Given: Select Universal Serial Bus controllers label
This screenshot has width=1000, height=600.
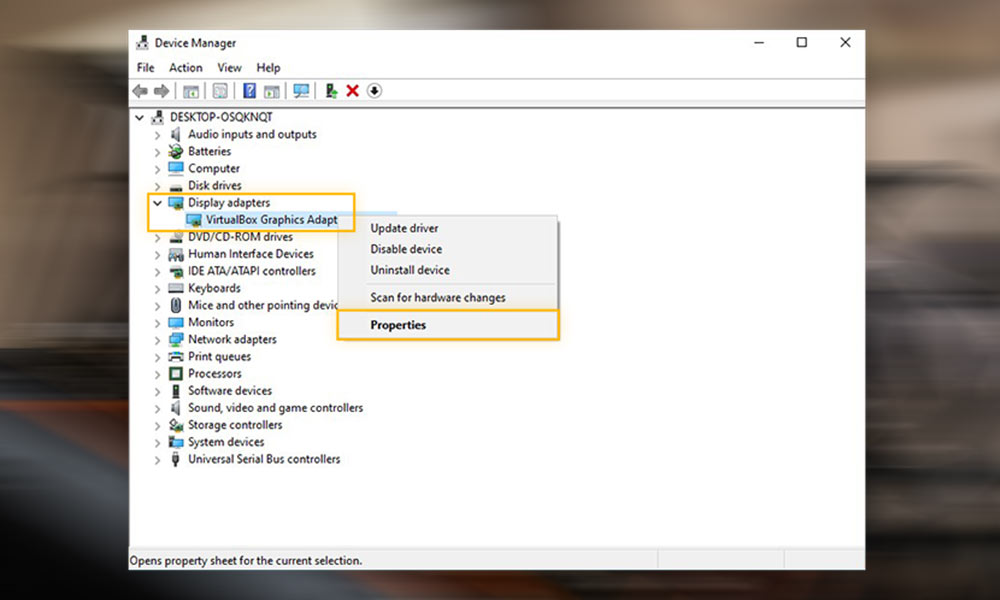Looking at the screenshot, I should [264, 459].
